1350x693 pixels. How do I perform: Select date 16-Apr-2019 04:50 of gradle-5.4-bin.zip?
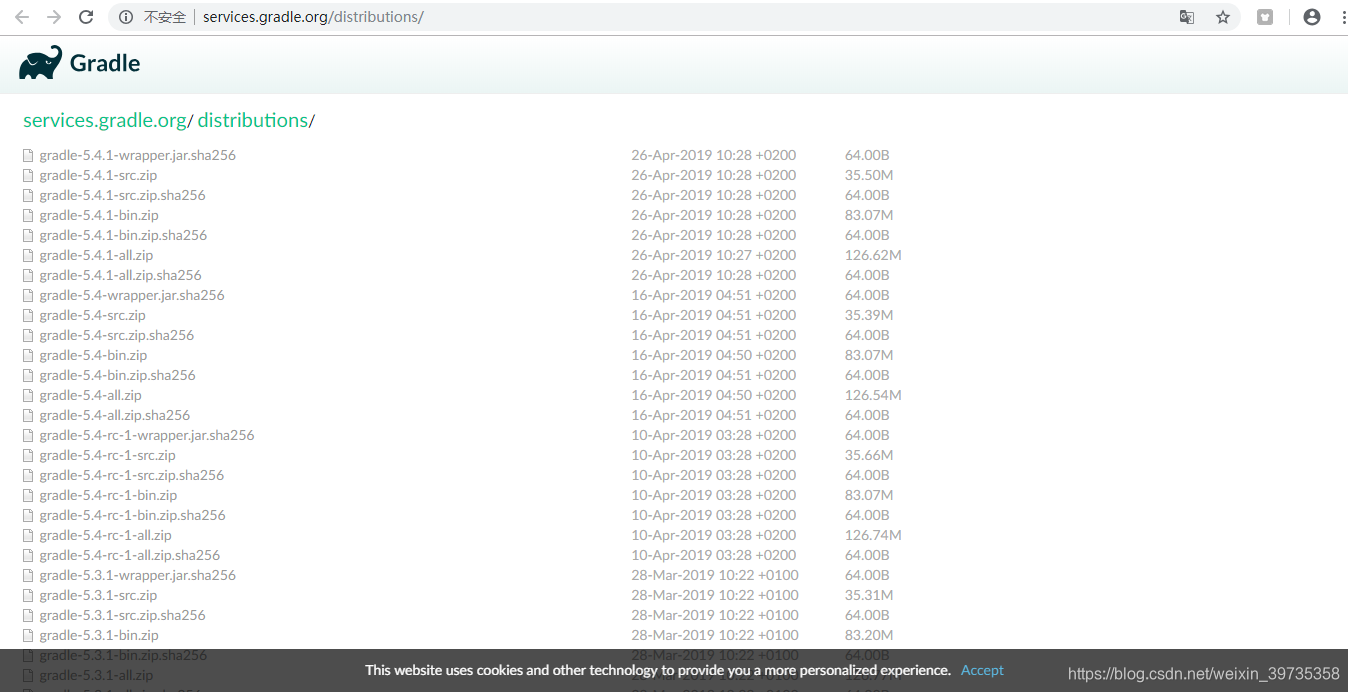714,355
